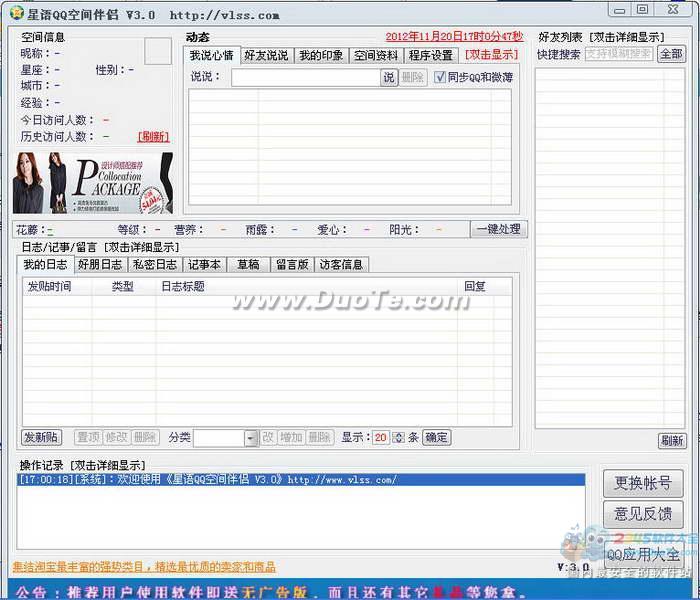Minimize the 星语QQ空间伴侣 window
The image size is (700, 600).
(x=620, y=10)
